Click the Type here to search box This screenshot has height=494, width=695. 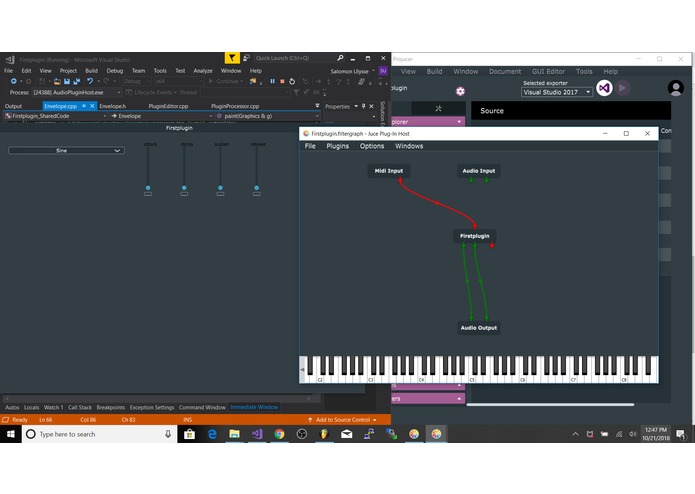coord(100,434)
